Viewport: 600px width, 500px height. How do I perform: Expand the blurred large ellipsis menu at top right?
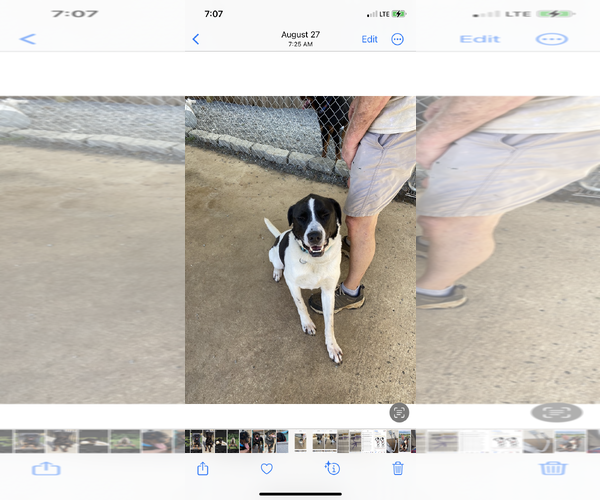click(x=551, y=39)
